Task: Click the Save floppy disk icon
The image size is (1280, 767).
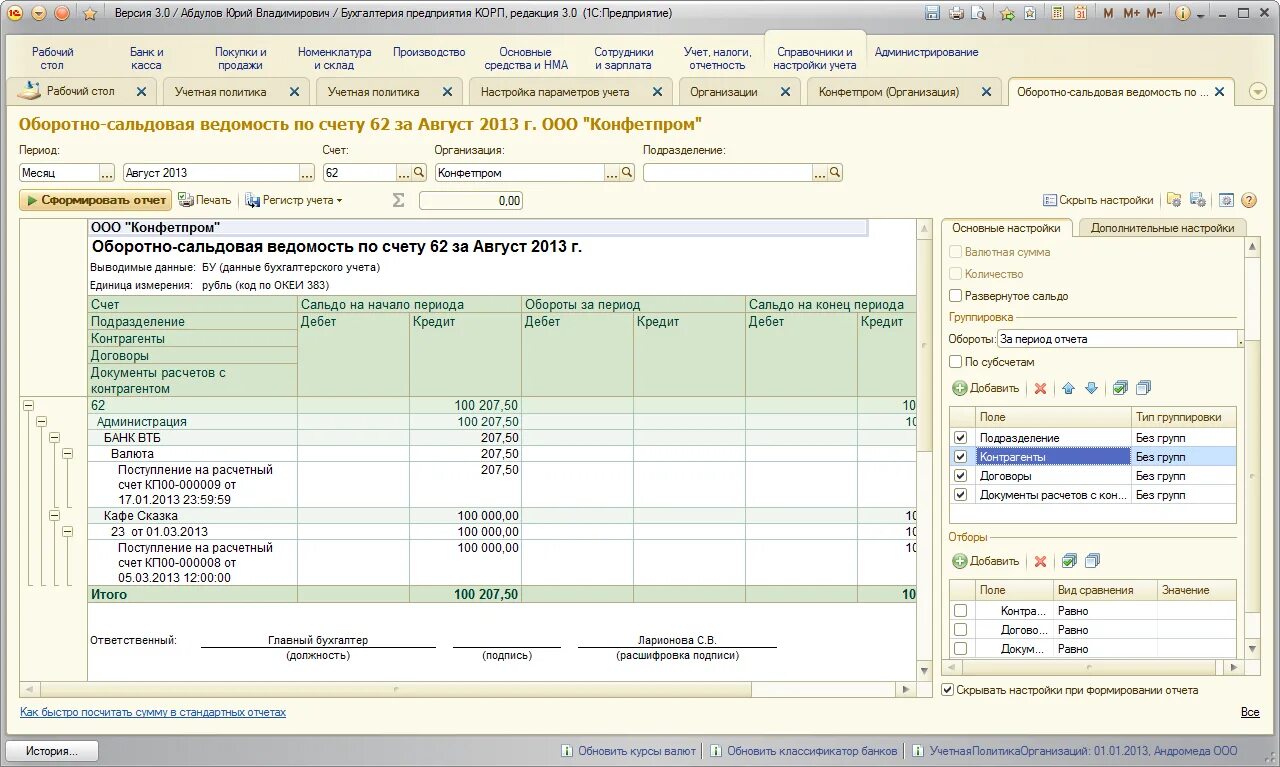Action: coord(932,13)
